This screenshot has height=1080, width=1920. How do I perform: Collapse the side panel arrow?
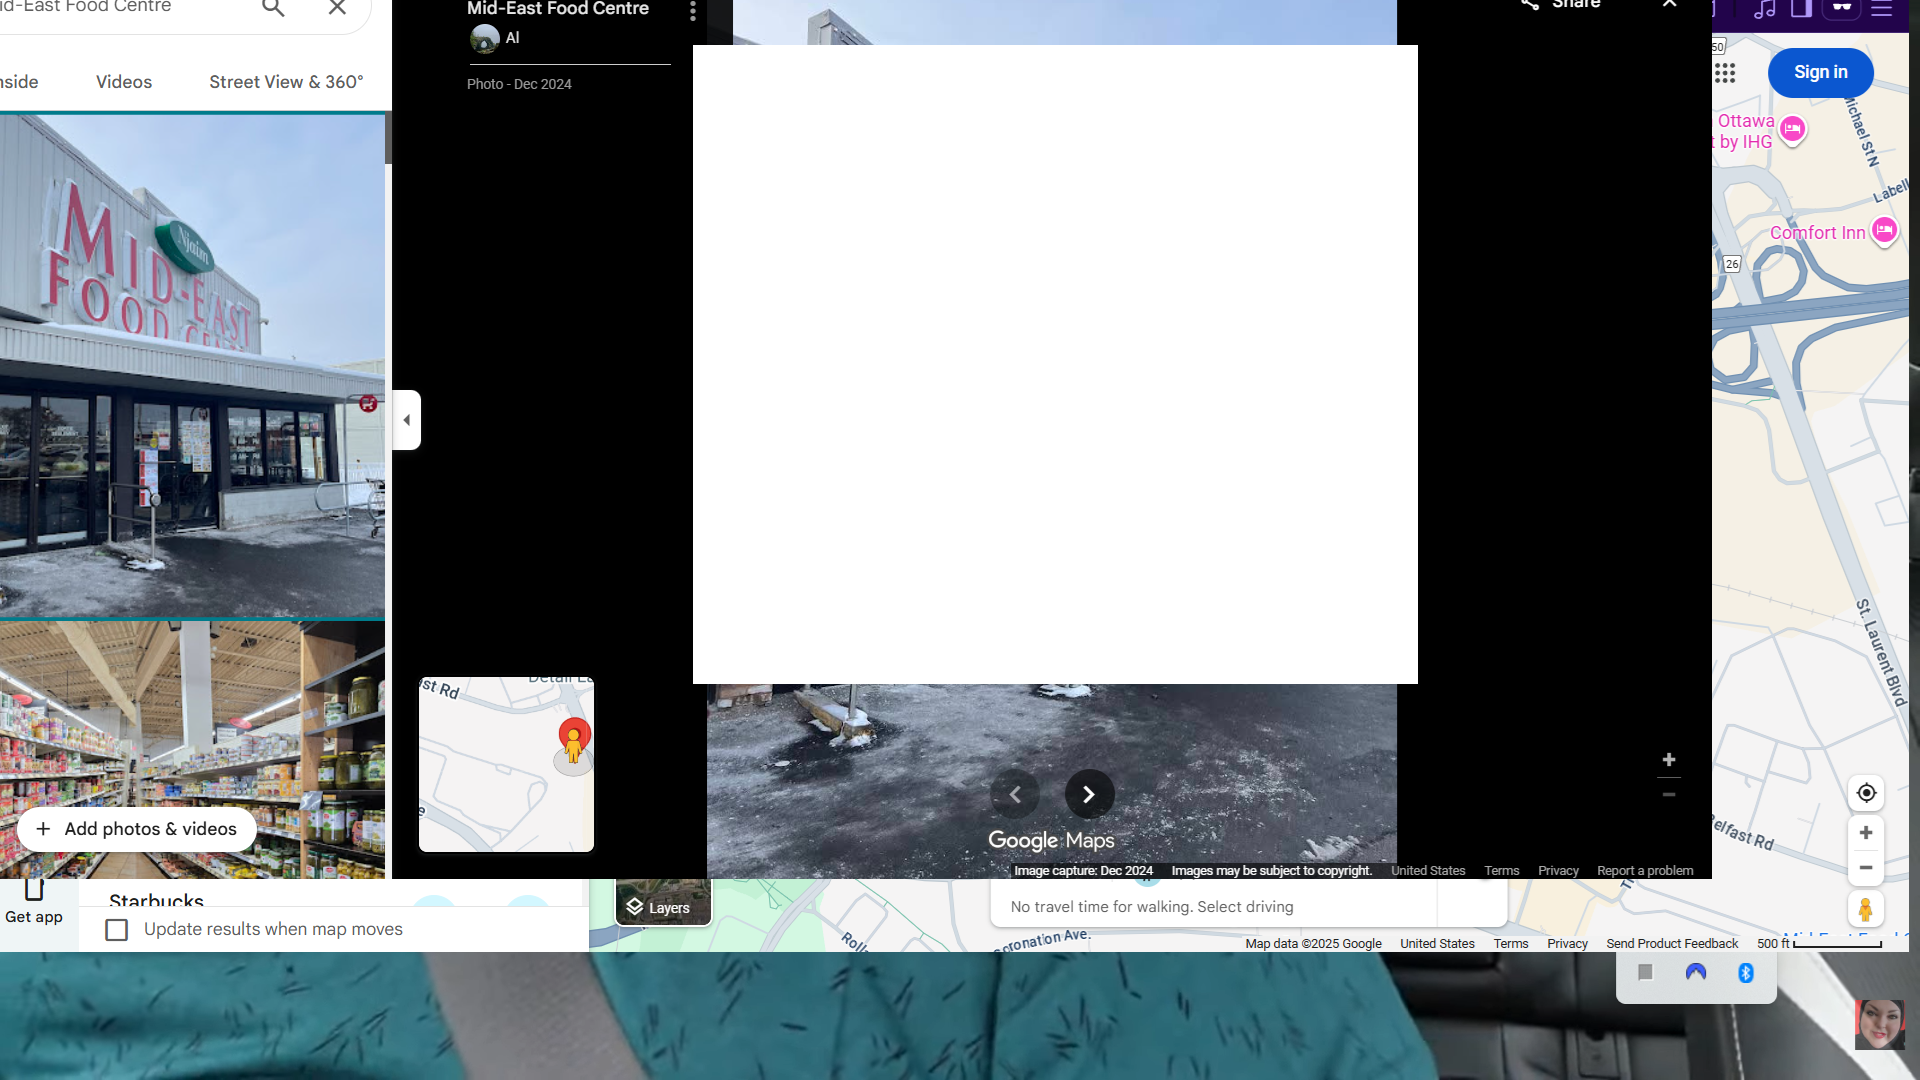(x=406, y=420)
